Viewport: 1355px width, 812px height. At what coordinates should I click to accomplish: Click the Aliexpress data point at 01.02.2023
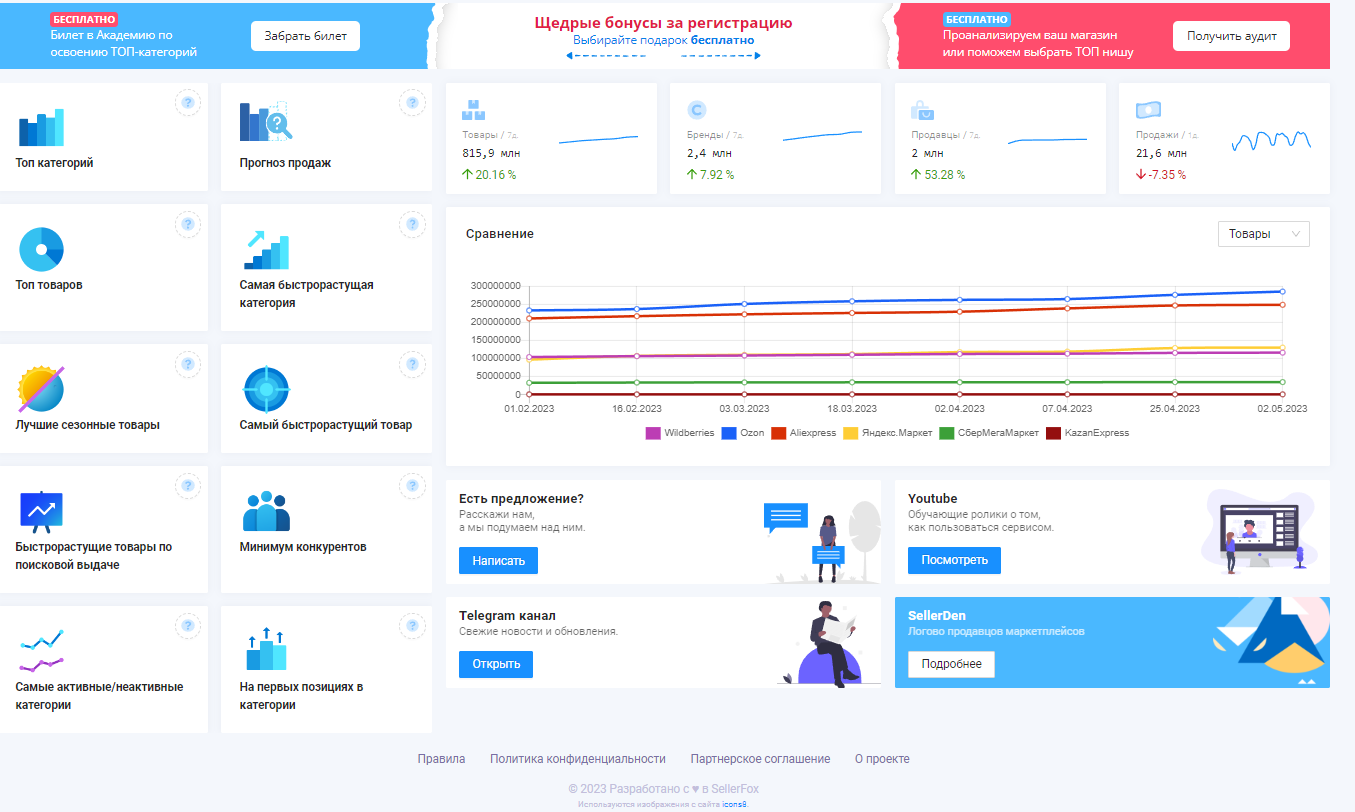click(x=530, y=318)
